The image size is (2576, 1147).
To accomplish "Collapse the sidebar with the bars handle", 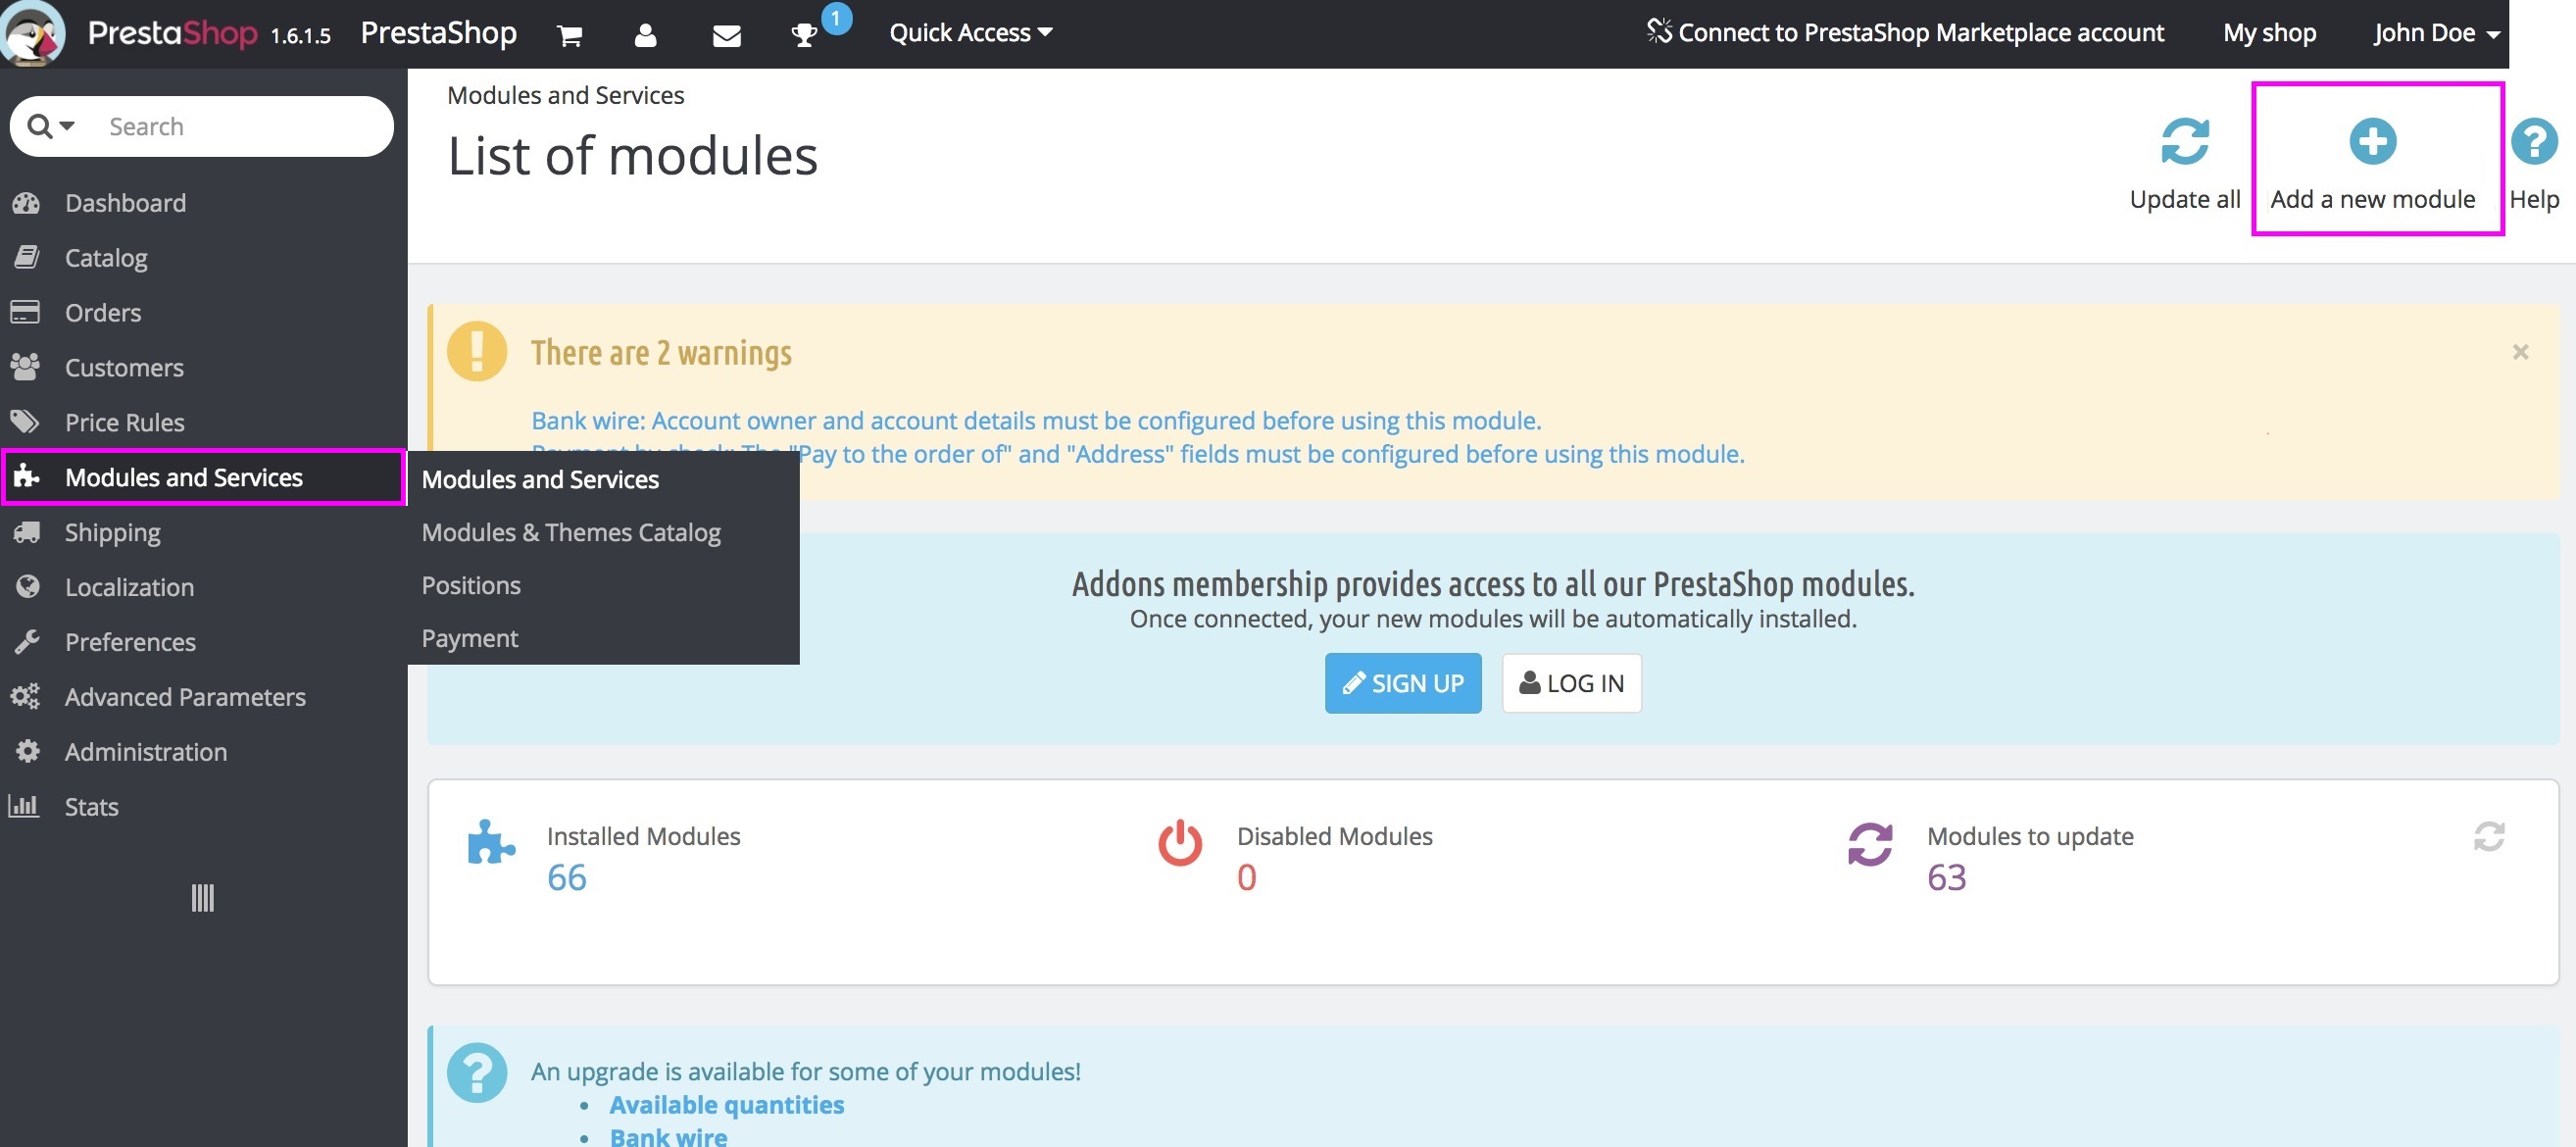I will (x=203, y=898).
